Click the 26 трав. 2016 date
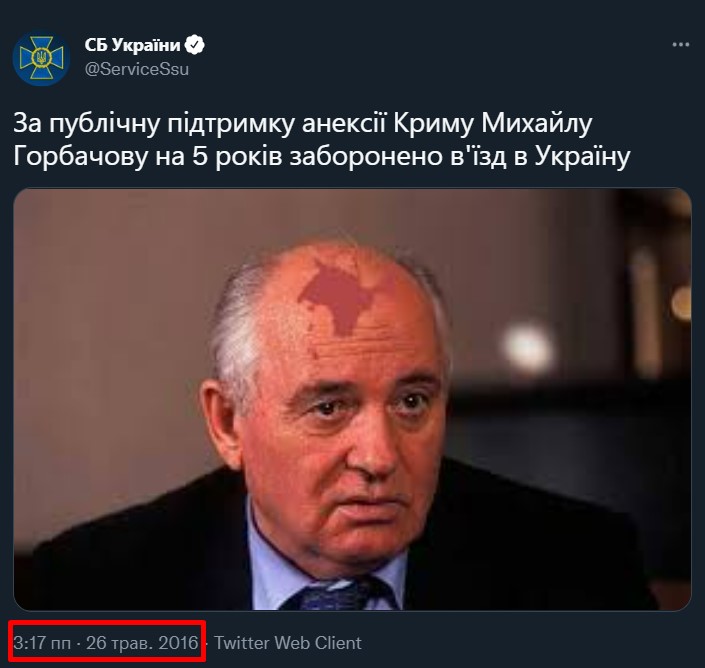 click(x=142, y=643)
